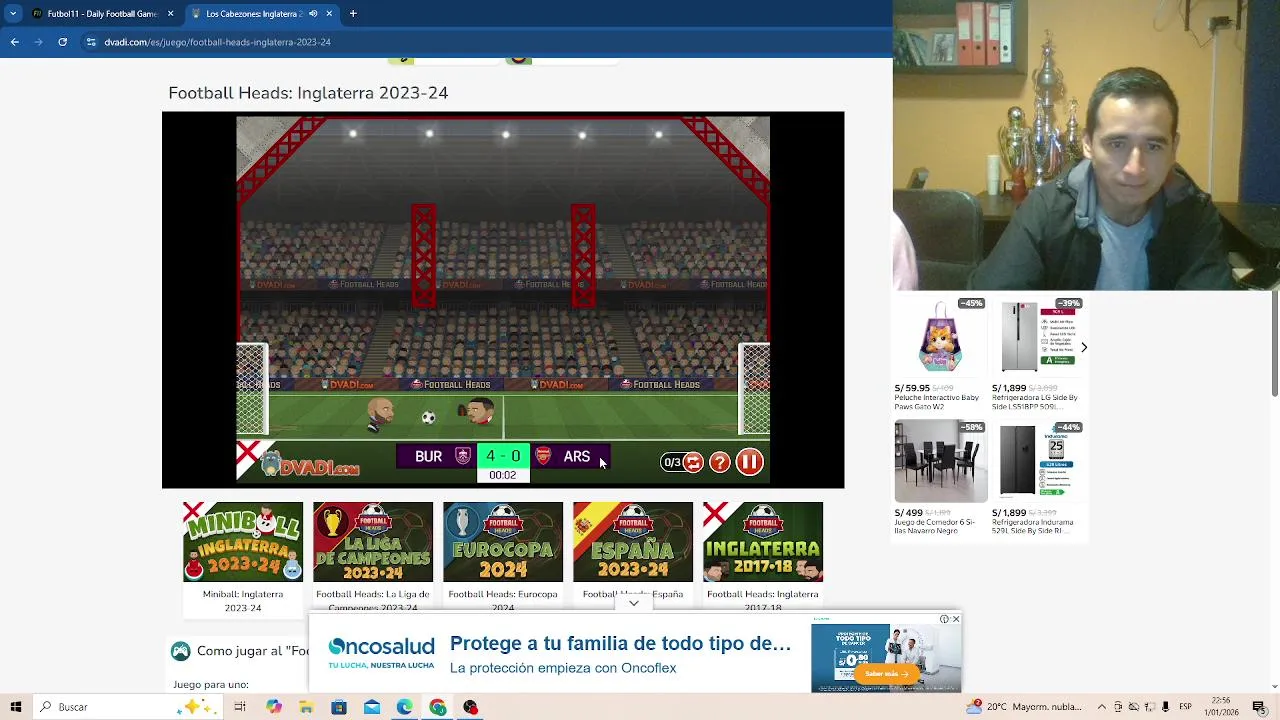
Task: Open the recording app icon in taskbar
Action: (471, 707)
